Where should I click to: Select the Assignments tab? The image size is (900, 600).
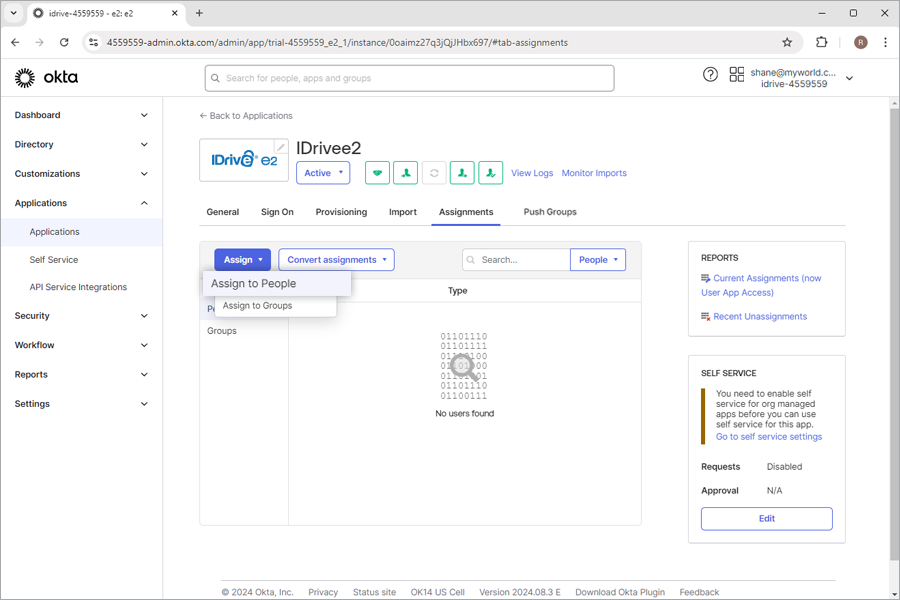(466, 212)
